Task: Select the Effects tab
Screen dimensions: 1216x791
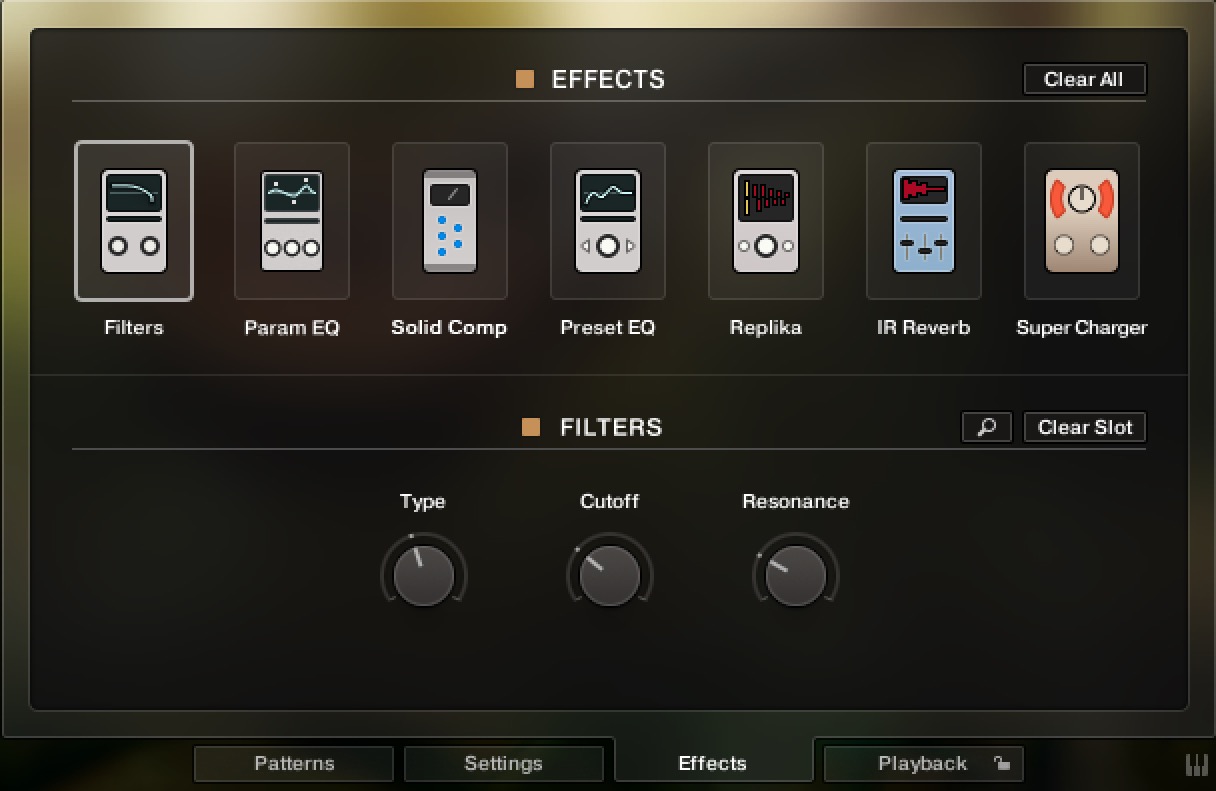Action: [x=713, y=762]
